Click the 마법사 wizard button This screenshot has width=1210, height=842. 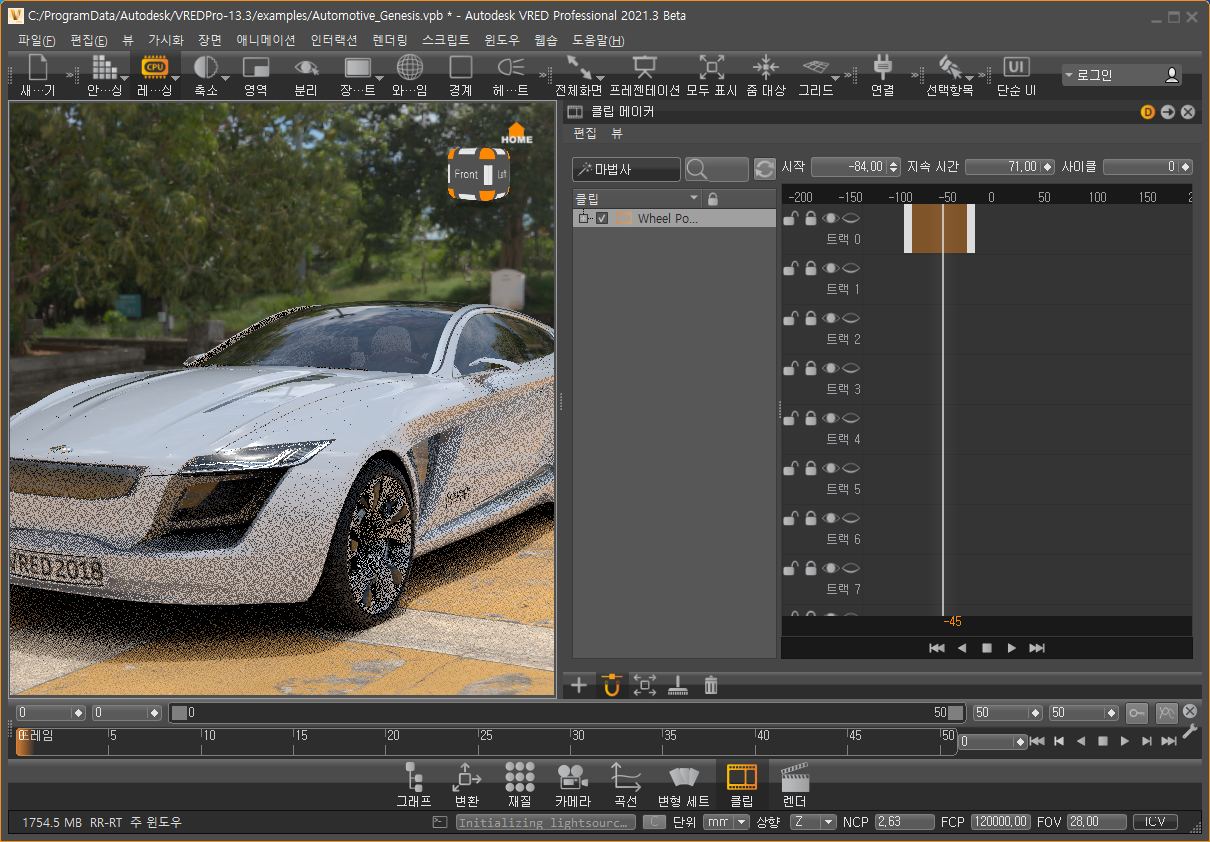tap(626, 169)
